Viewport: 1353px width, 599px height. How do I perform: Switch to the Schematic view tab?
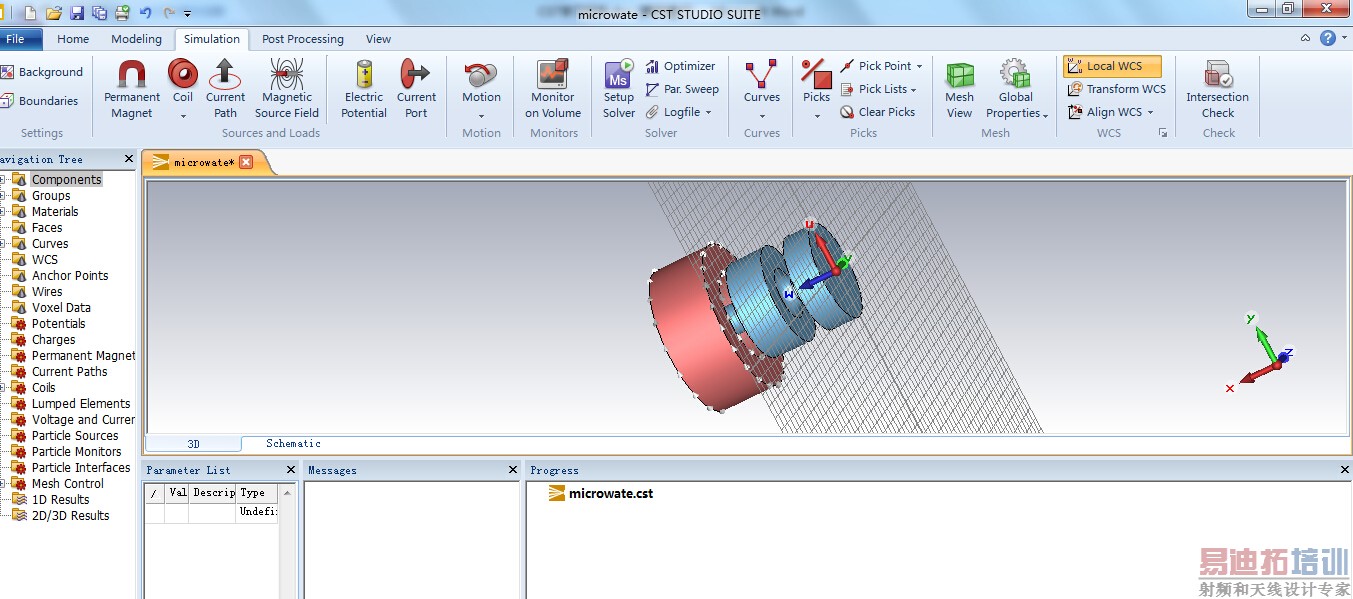click(x=293, y=443)
